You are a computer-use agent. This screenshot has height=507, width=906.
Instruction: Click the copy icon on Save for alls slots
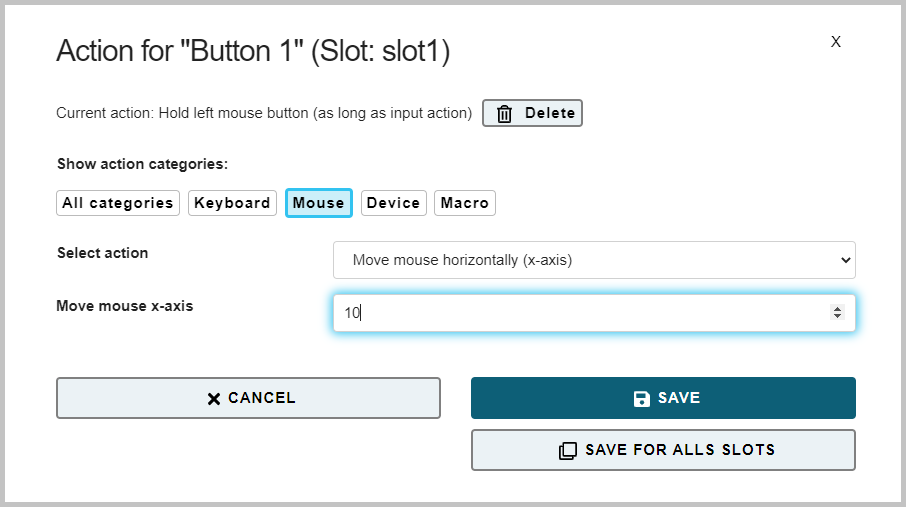[567, 450]
